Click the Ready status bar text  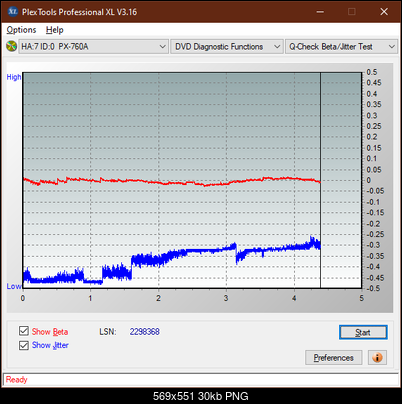pos(17,380)
